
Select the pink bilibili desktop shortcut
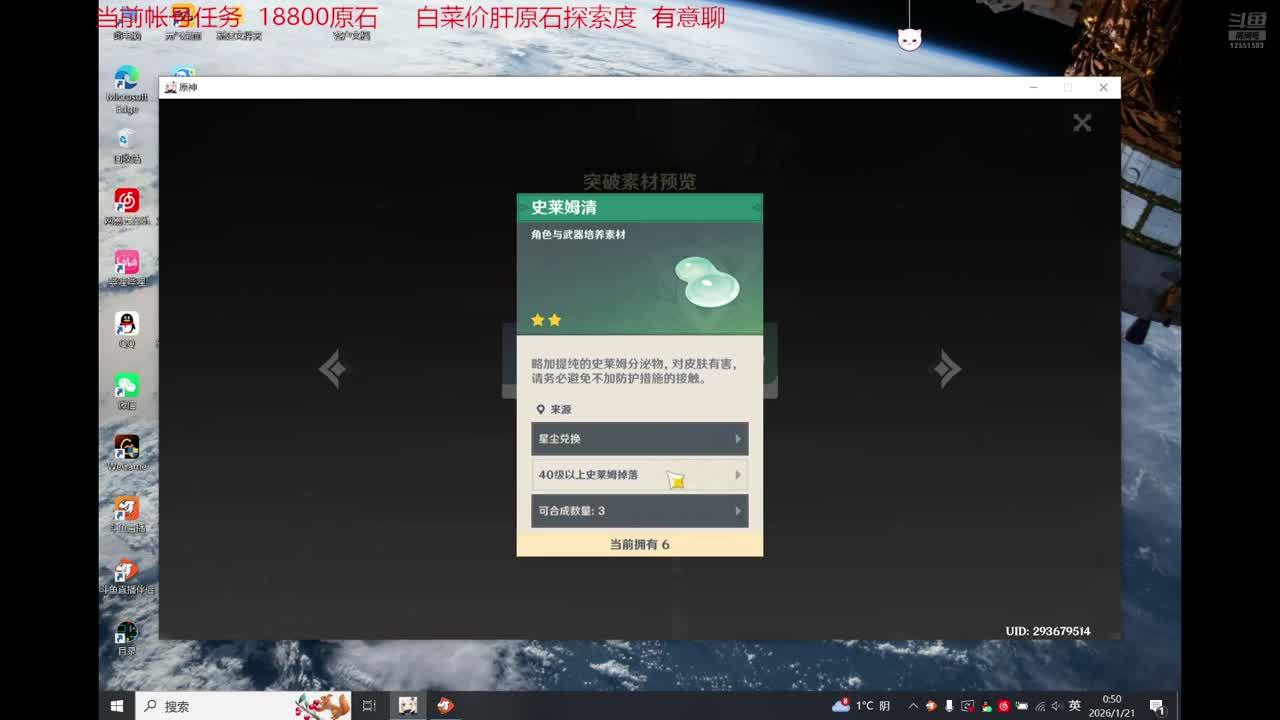point(126,268)
